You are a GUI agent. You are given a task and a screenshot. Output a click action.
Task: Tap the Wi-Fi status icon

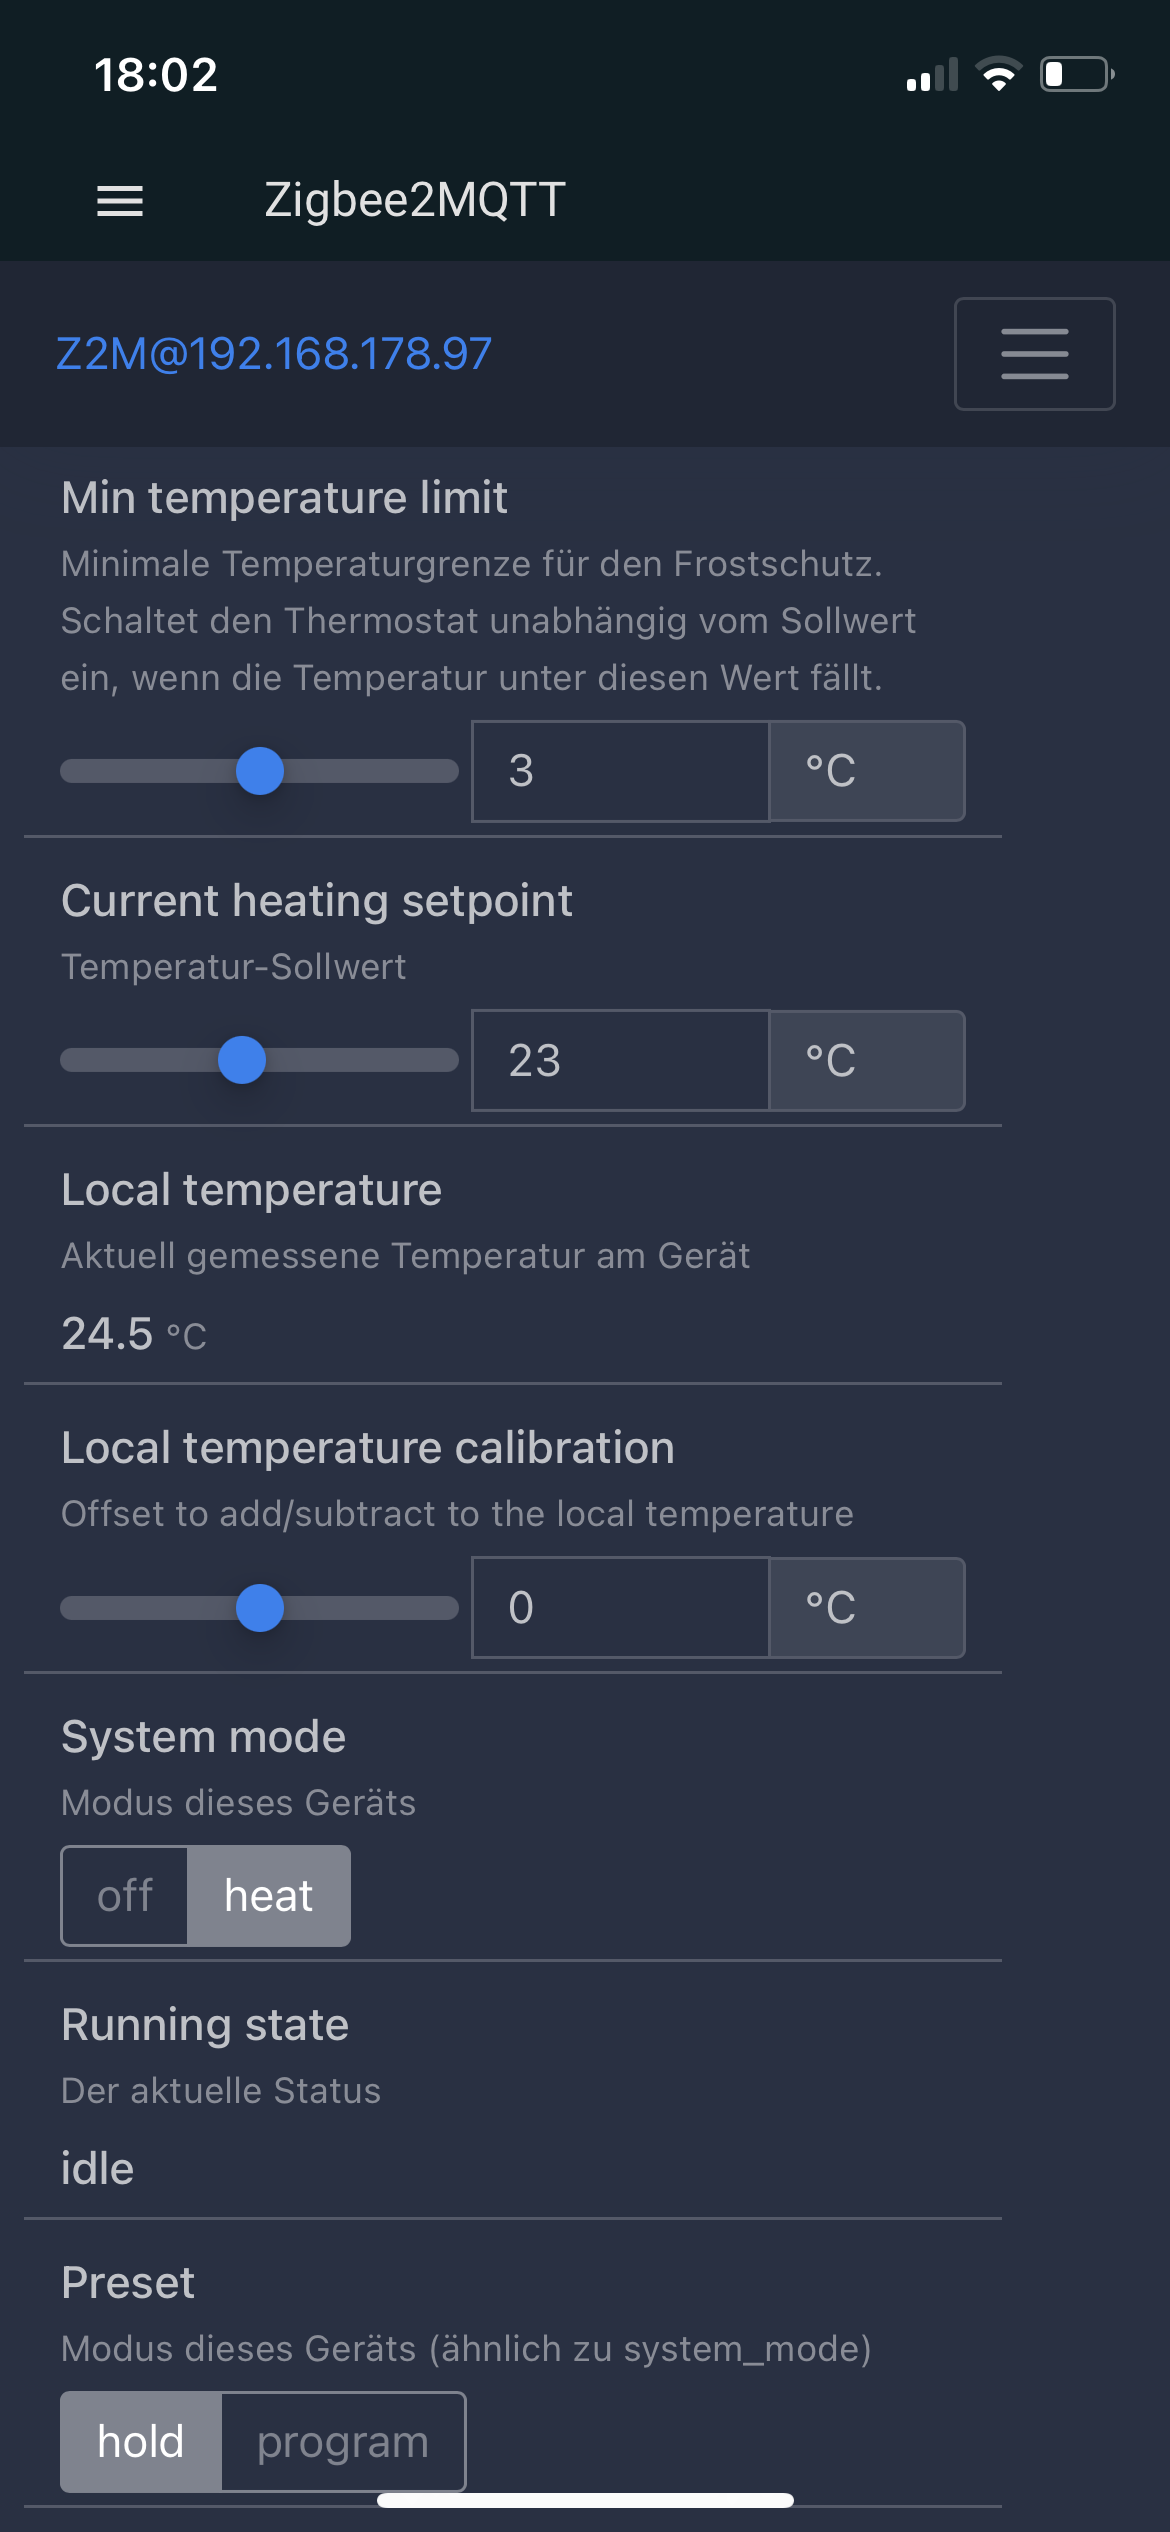(998, 74)
